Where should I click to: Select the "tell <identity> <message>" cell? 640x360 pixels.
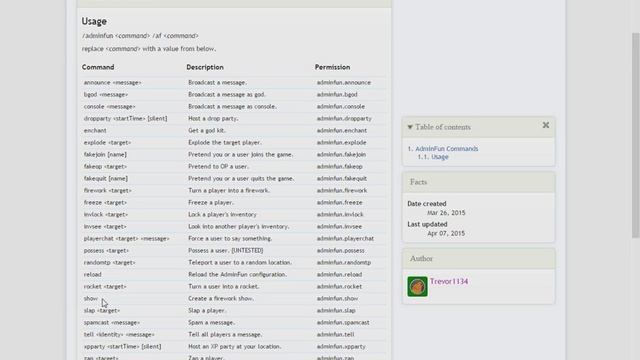tap(119, 335)
